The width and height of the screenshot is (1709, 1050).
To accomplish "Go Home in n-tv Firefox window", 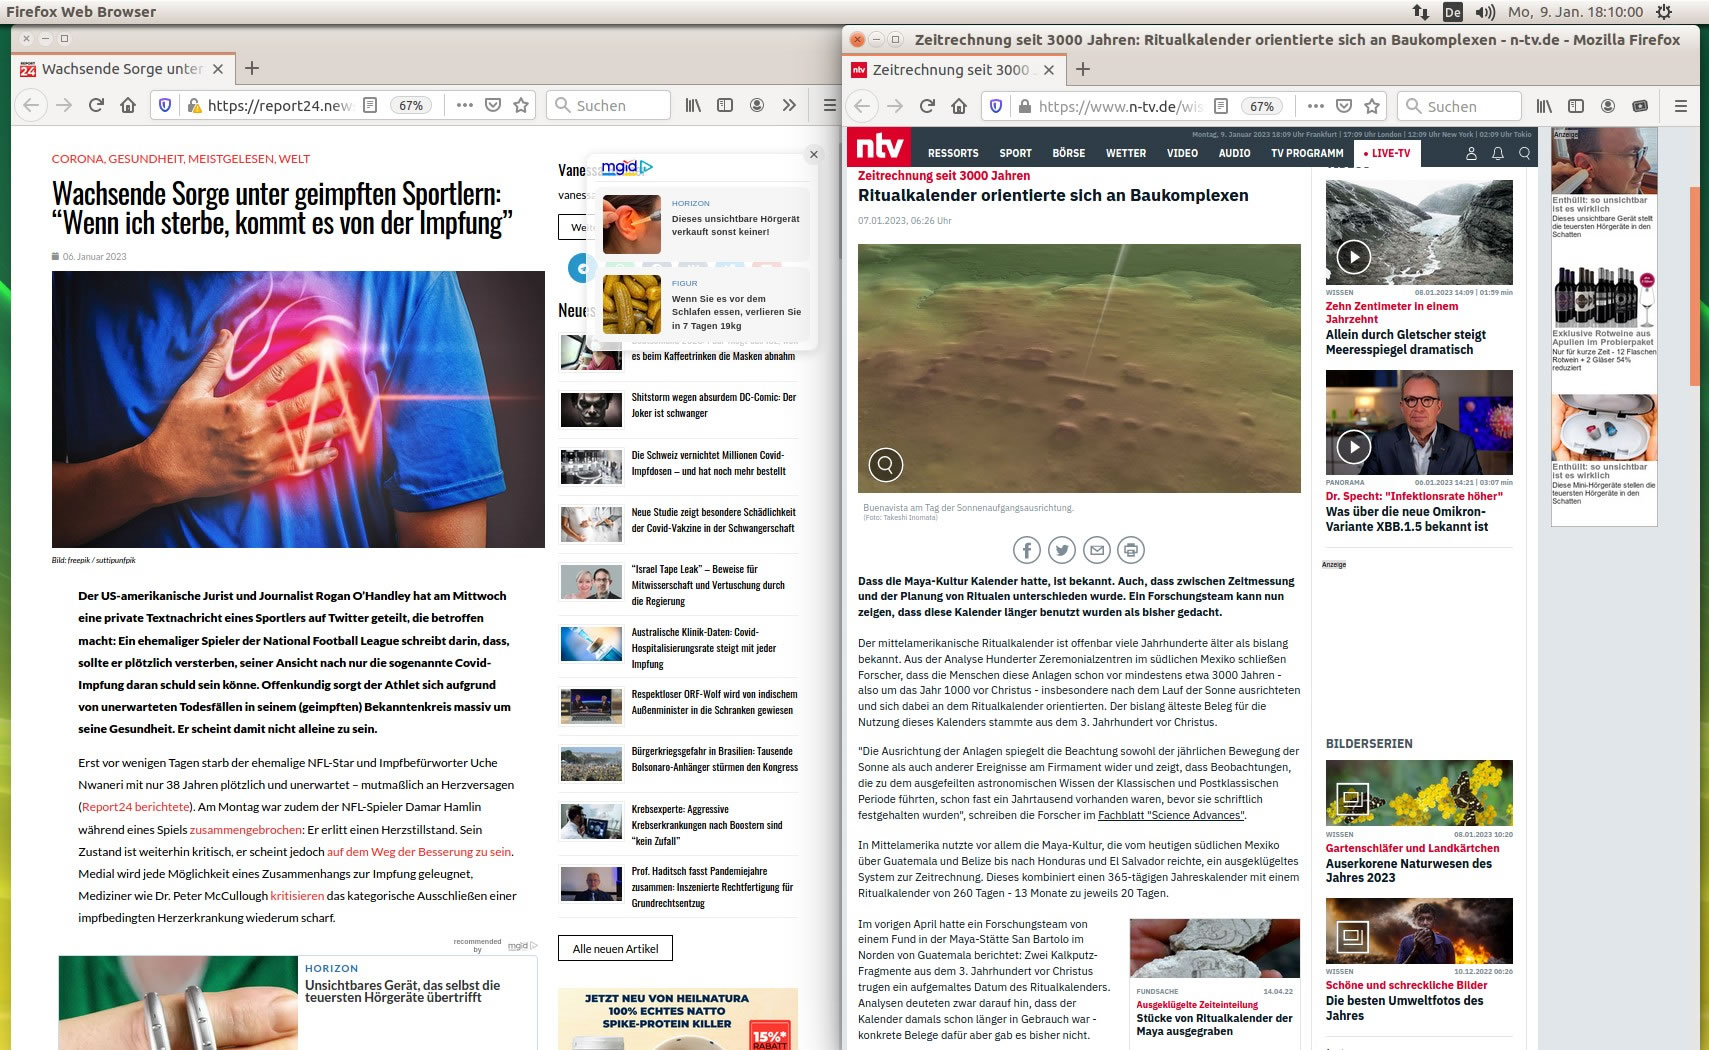I will (959, 106).
